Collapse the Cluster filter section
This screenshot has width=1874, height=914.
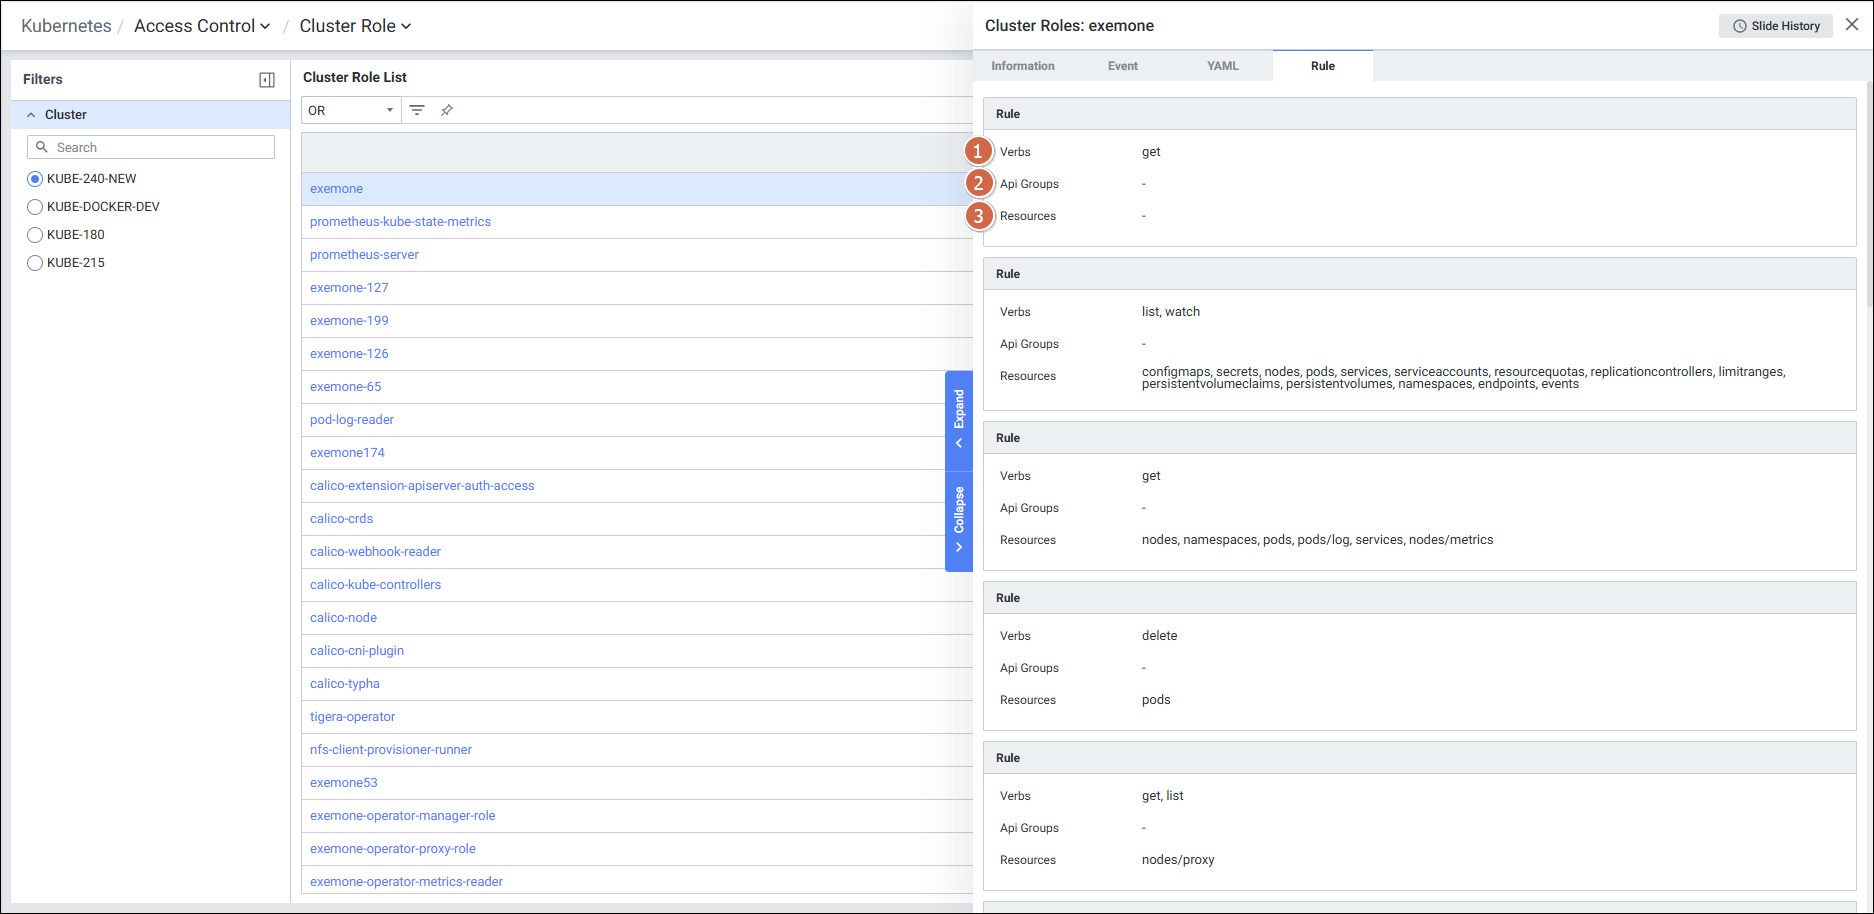(x=31, y=115)
